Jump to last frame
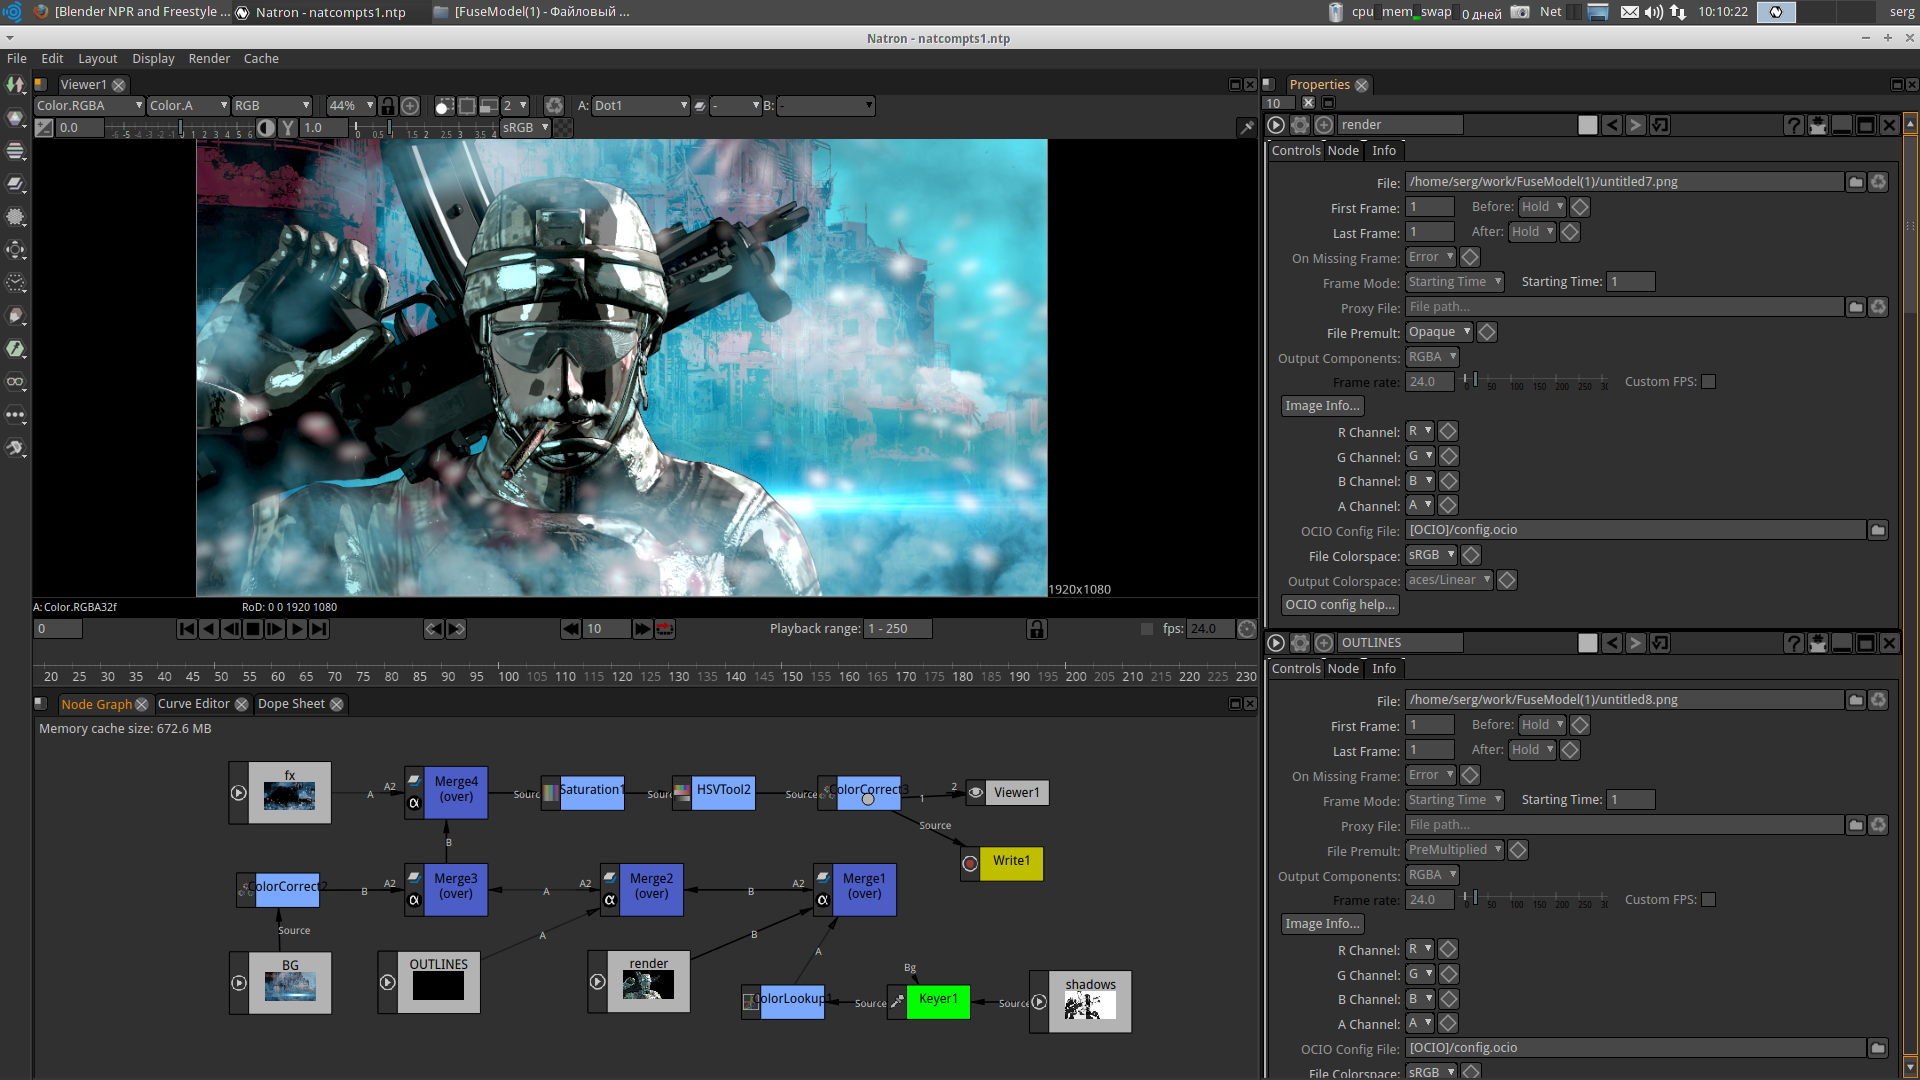This screenshot has width=1920, height=1080. coord(319,629)
